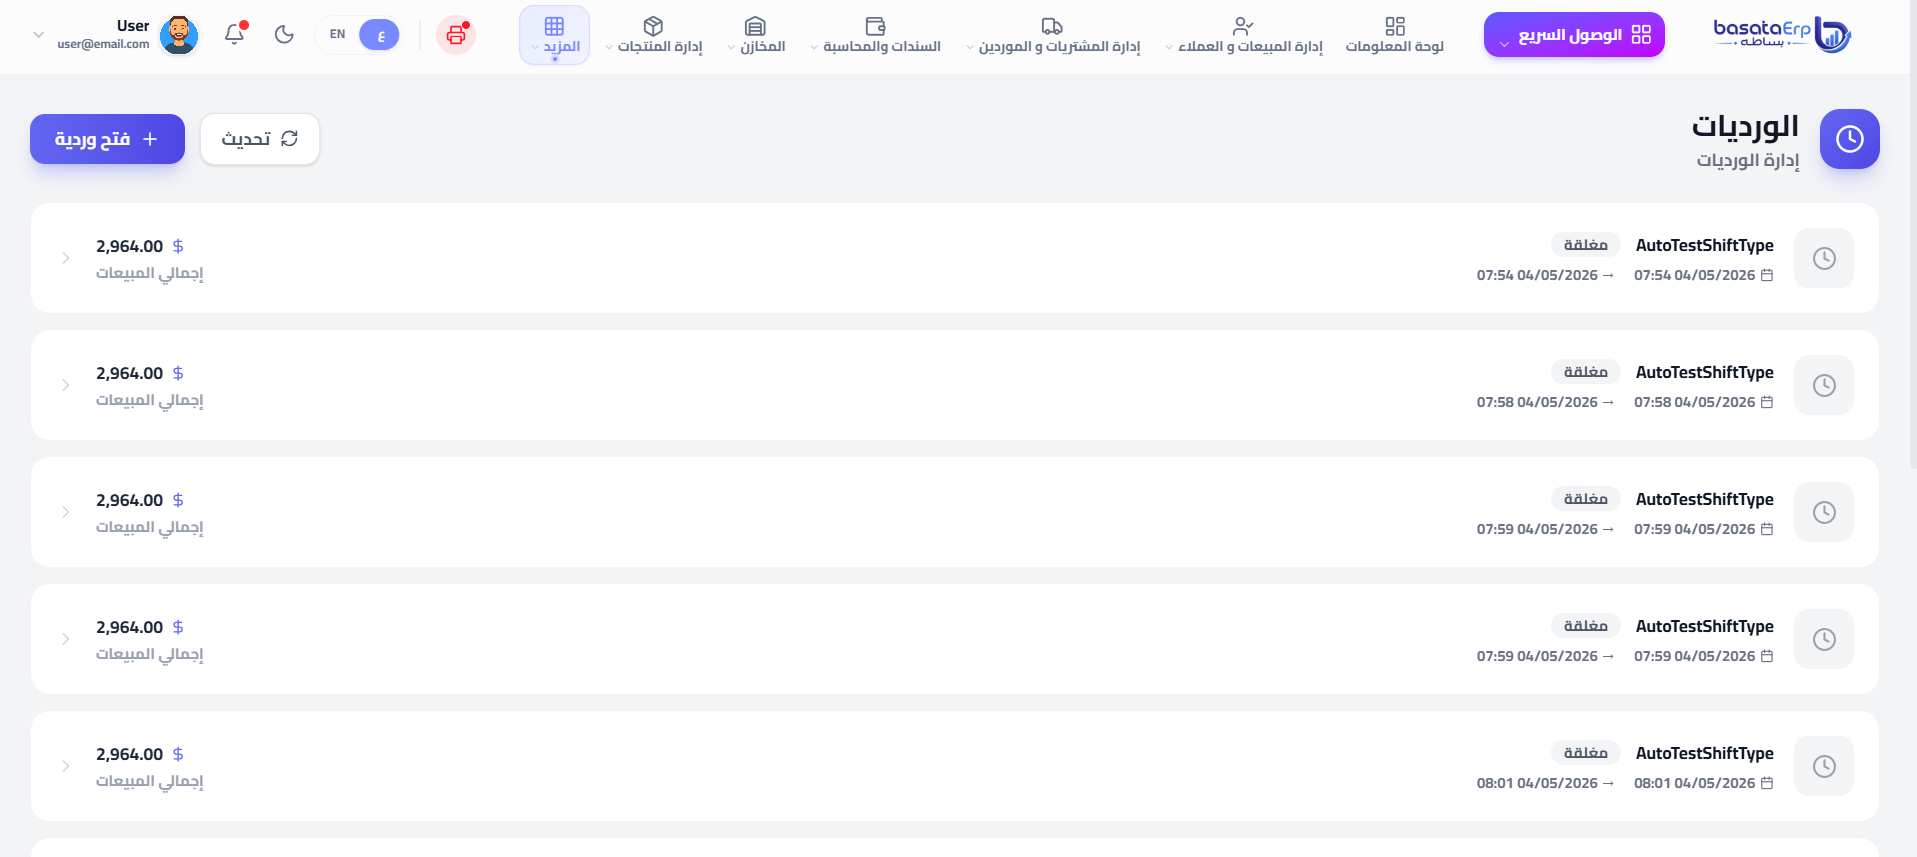Viewport: 1917px width, 857px height.
Task: Click the 2,964.00 total of 07:54 shift
Action: (x=129, y=246)
